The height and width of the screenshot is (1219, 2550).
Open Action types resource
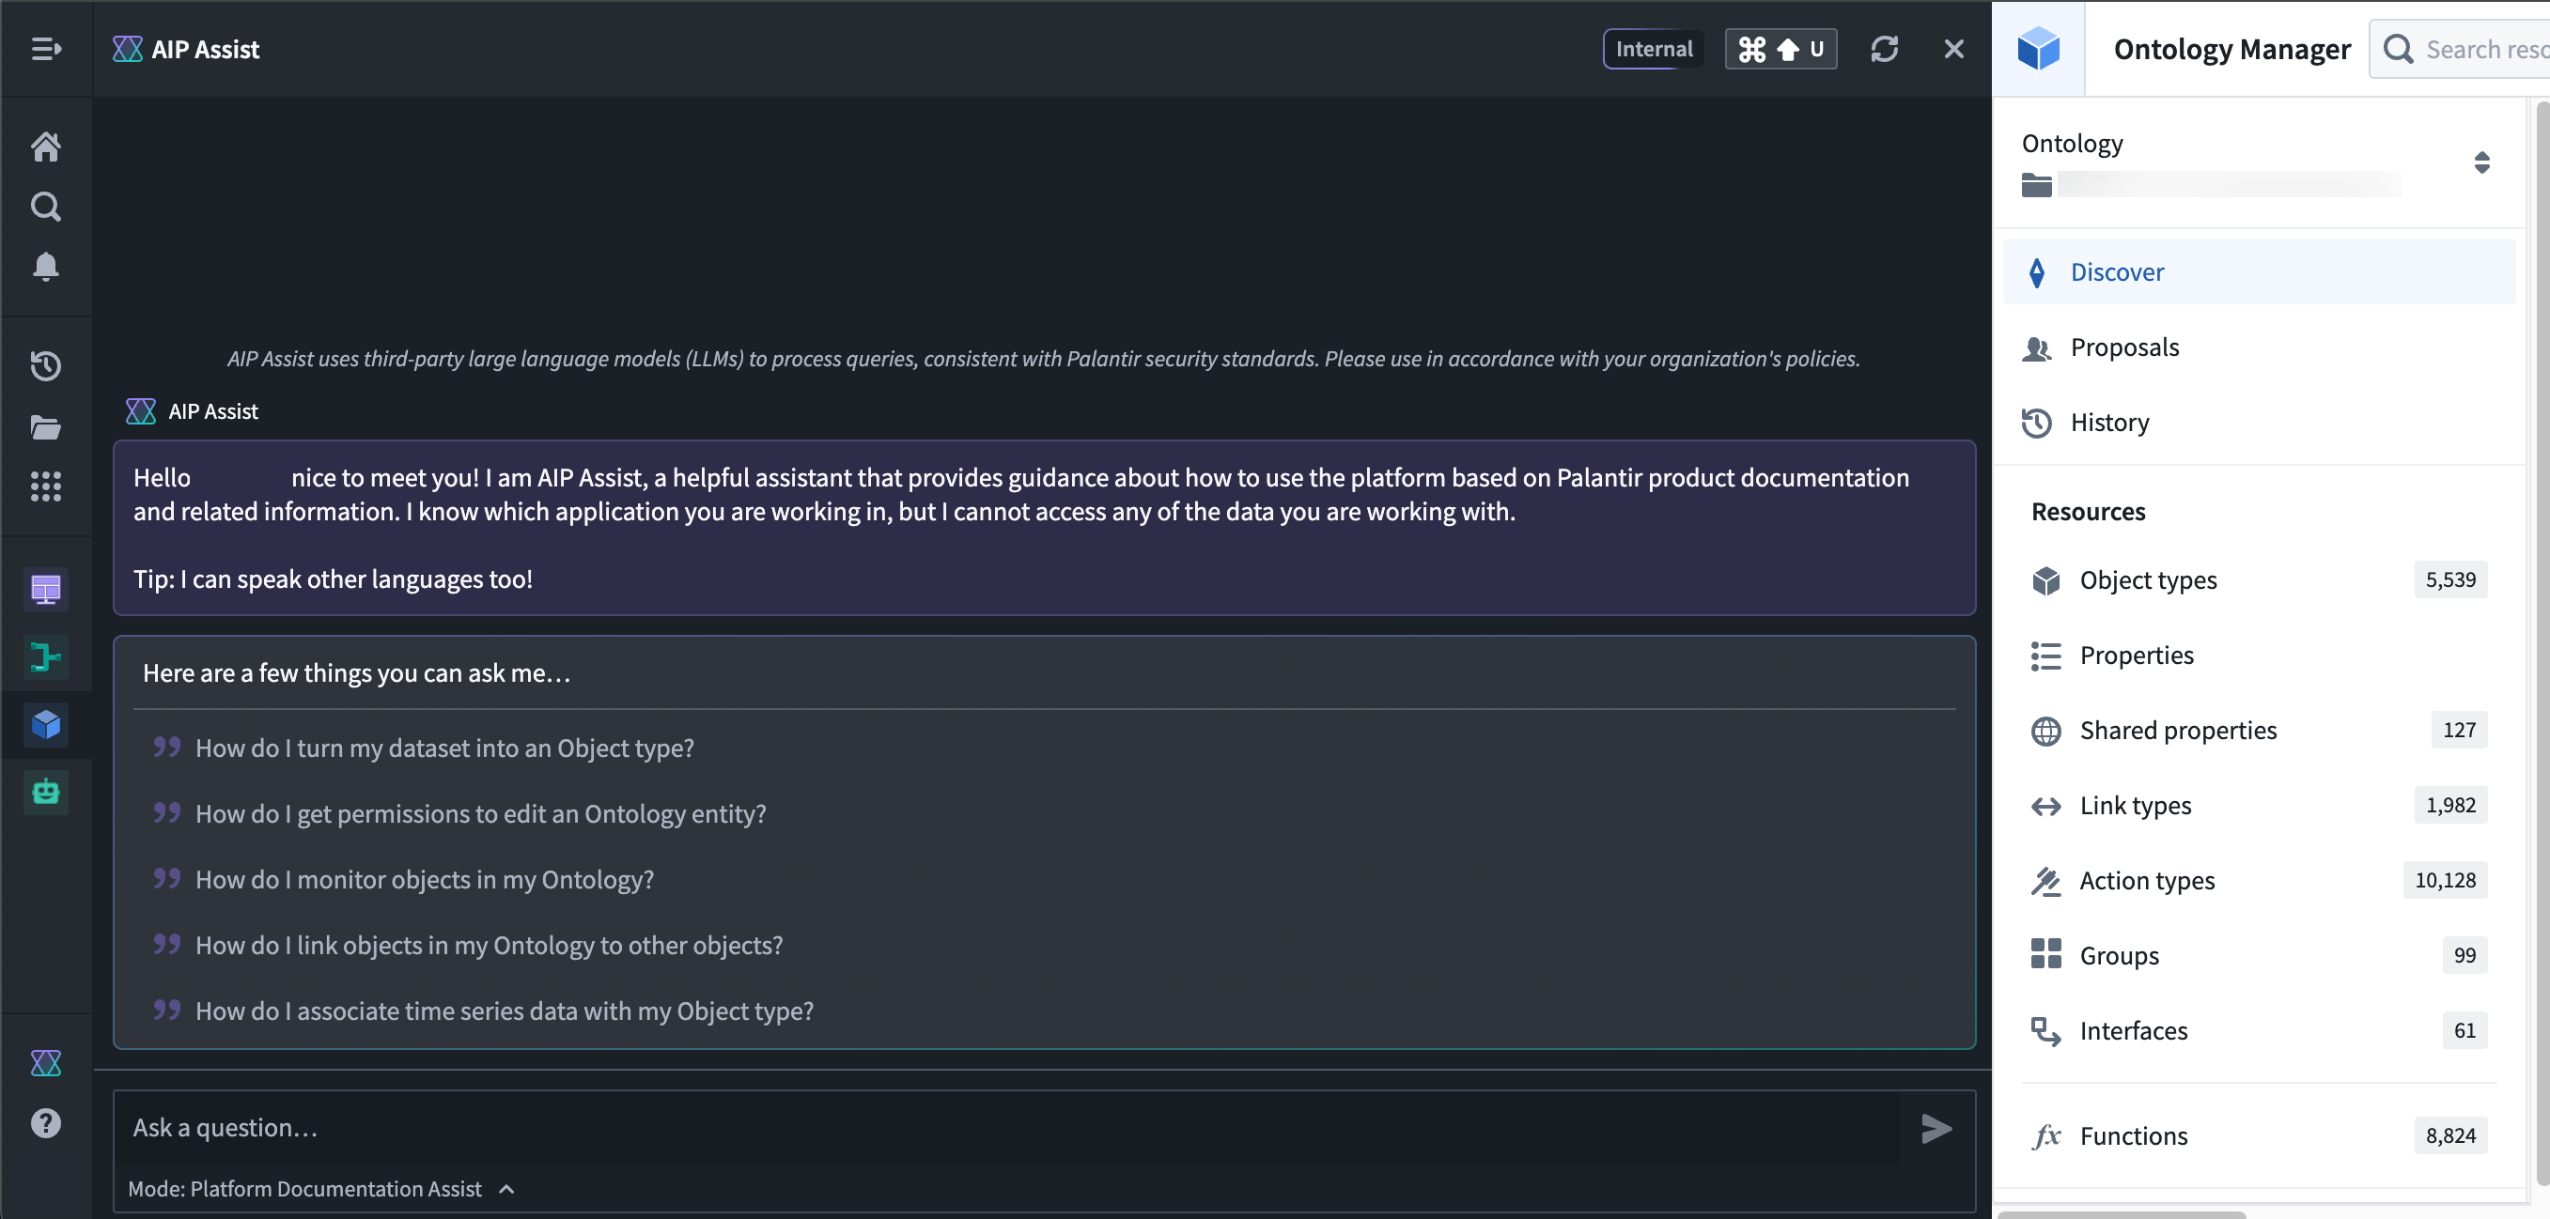point(2259,880)
